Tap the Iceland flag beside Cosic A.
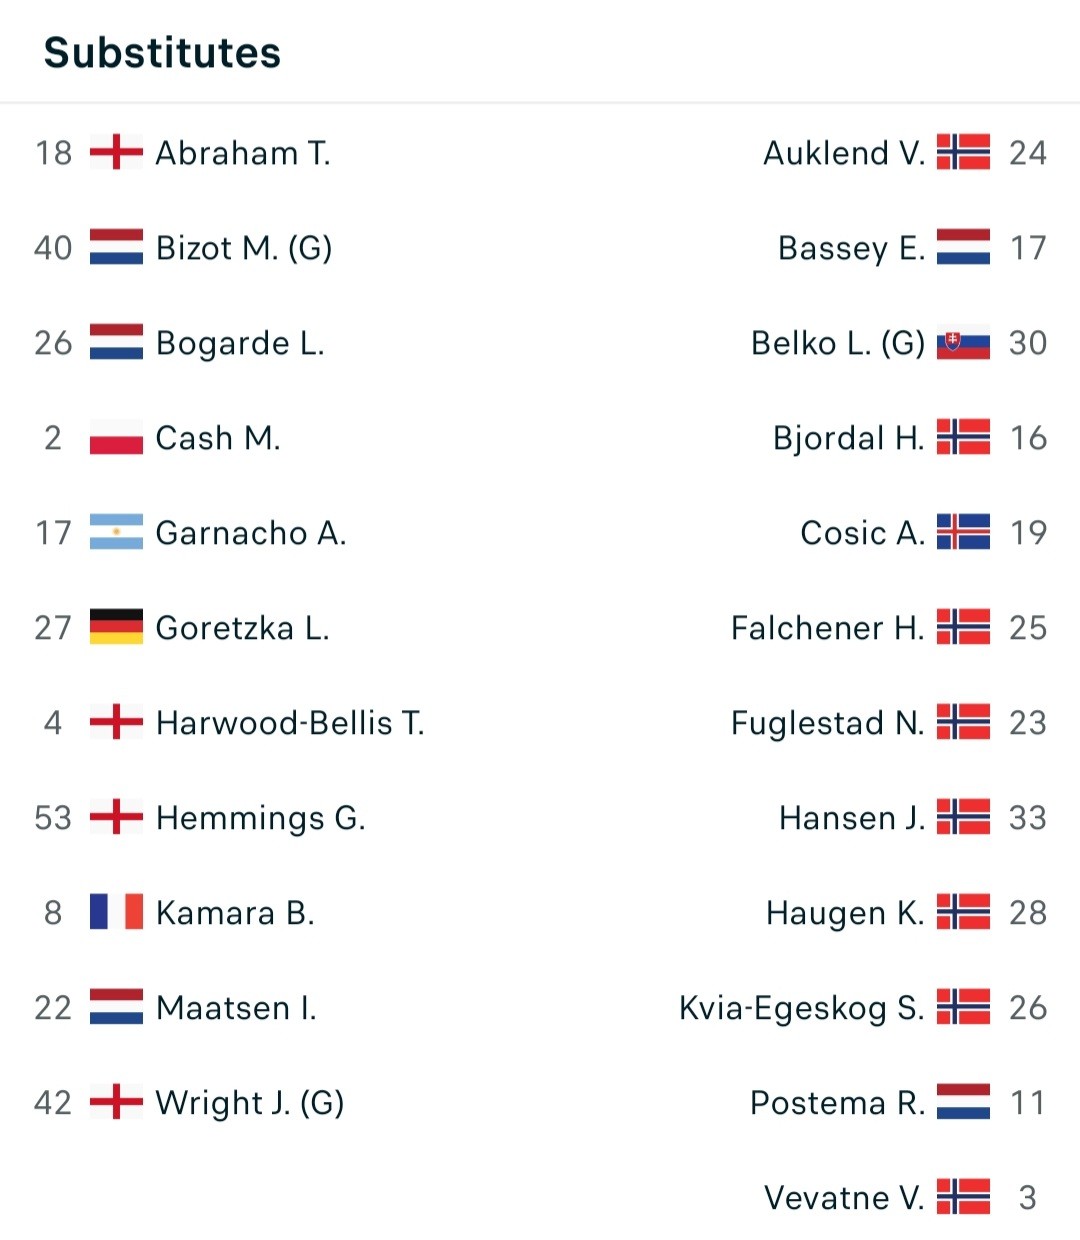1080x1240 pixels. coord(963,532)
